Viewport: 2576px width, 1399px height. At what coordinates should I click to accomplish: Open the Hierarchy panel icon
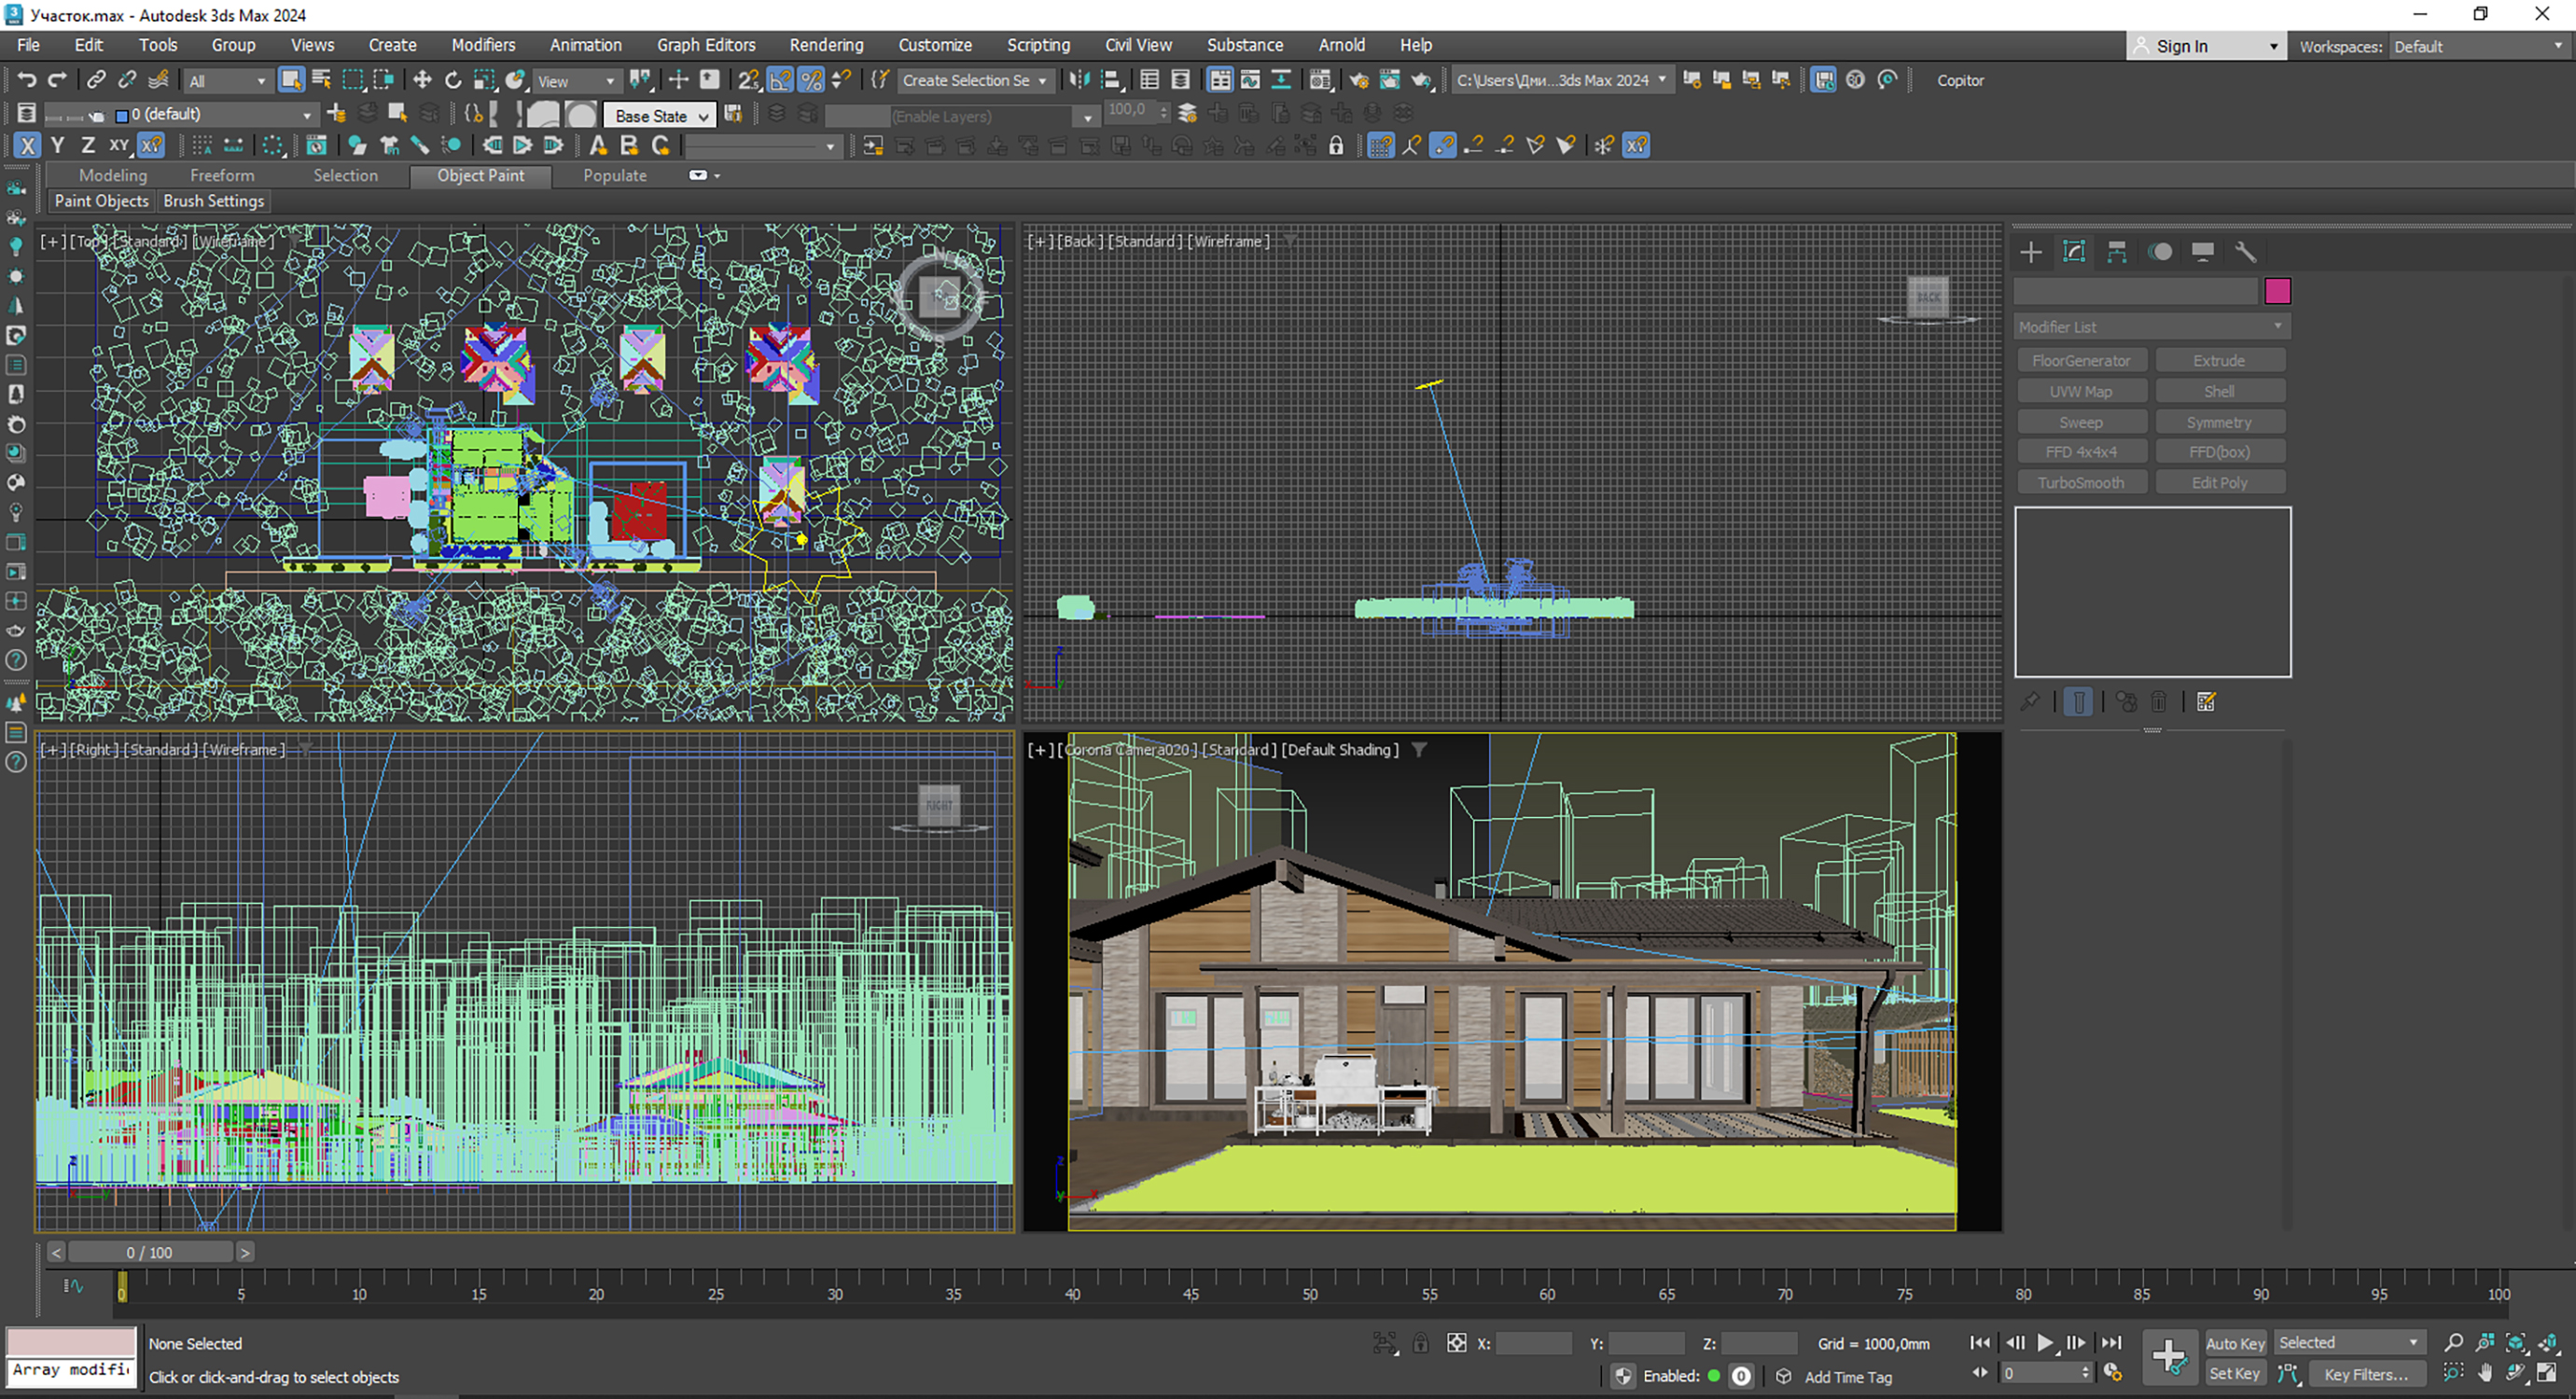point(2116,252)
